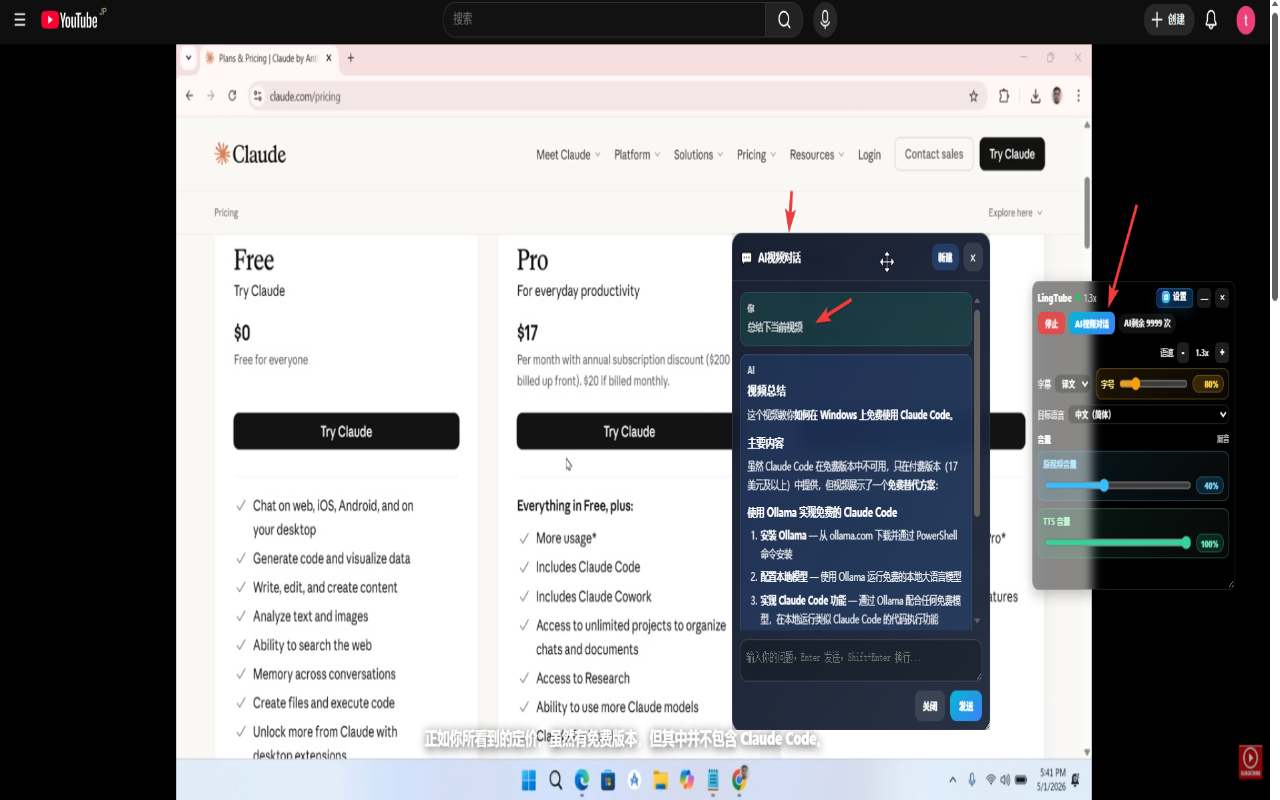Open Chrome tab search dropdown in the video
1280x800 pixels.
pyautogui.click(x=188, y=58)
